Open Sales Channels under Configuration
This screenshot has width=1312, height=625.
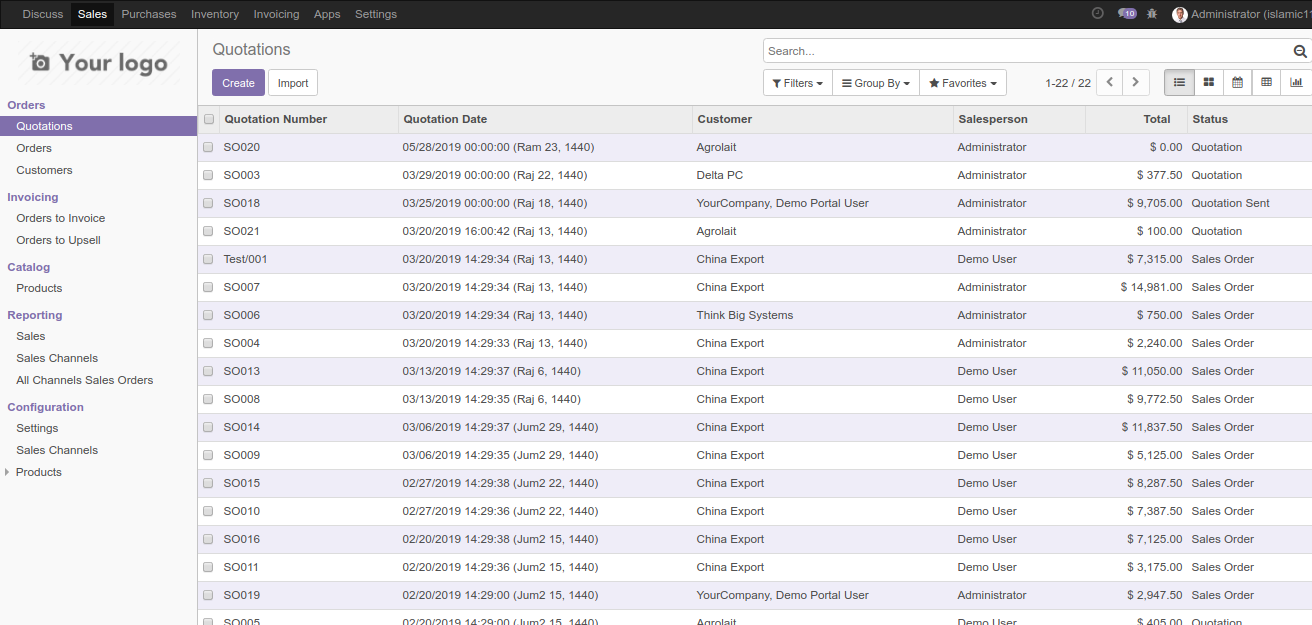click(x=57, y=450)
